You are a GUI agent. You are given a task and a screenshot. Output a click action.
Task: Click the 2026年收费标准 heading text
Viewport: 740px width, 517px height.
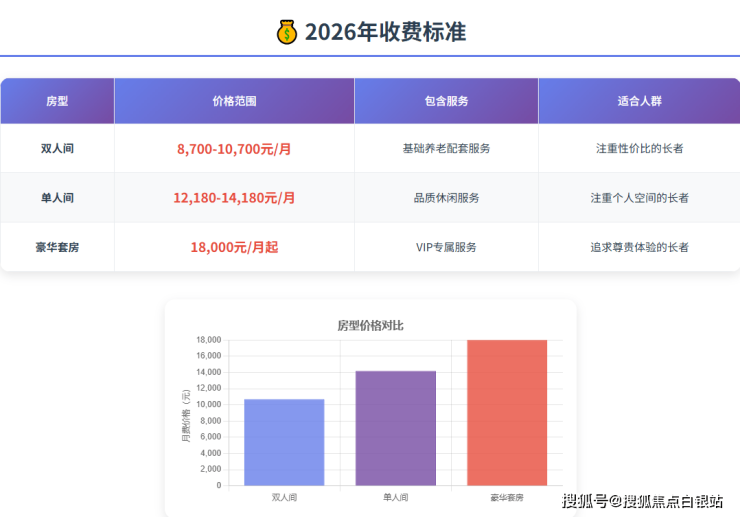(385, 32)
